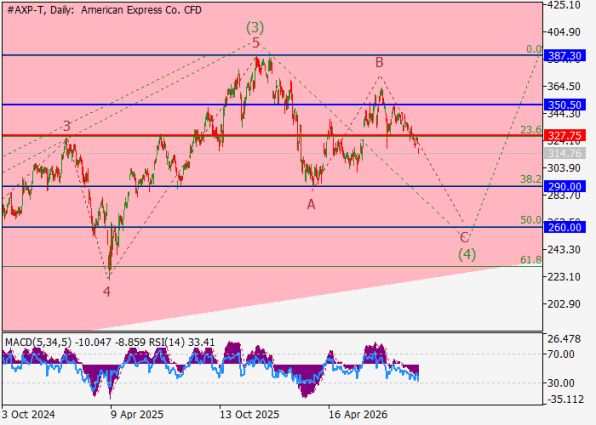Click the 290.00 blue price label
596x425 pixels.
point(564,187)
